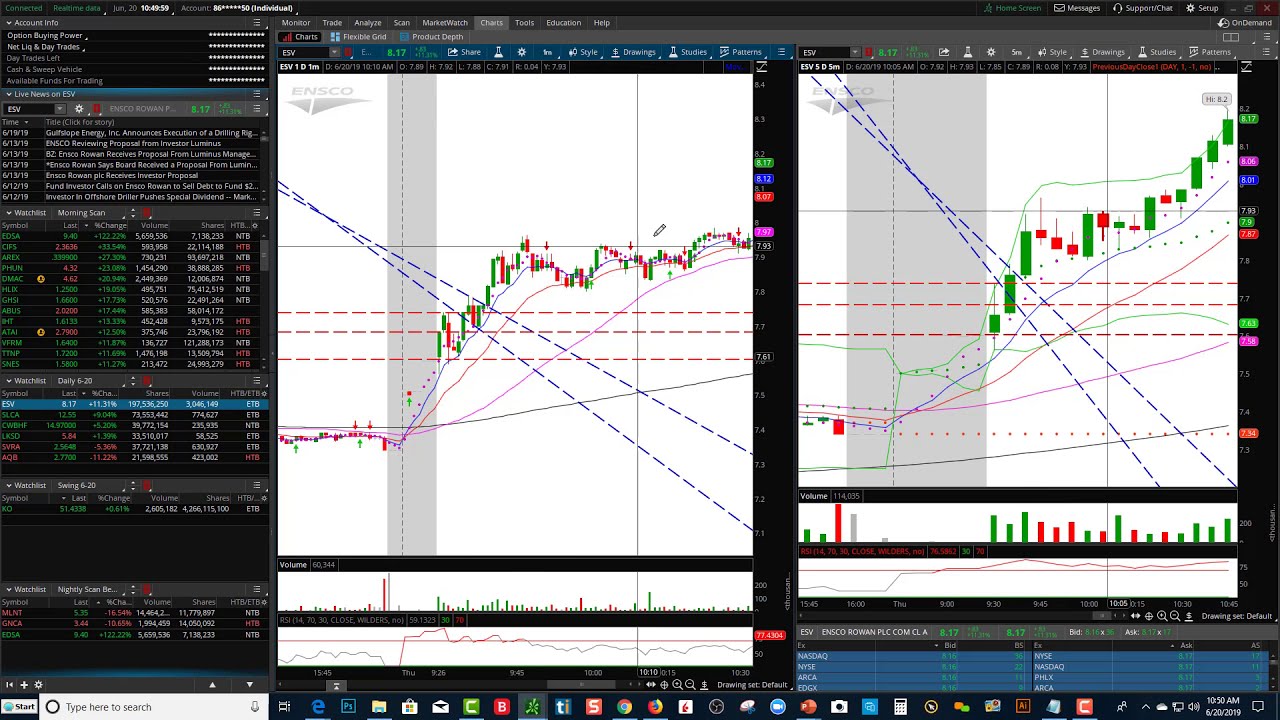Open the Swing 6-20 watchlist menu icon
Image resolution: width=1280 pixels, height=720 pixels.
(257, 485)
